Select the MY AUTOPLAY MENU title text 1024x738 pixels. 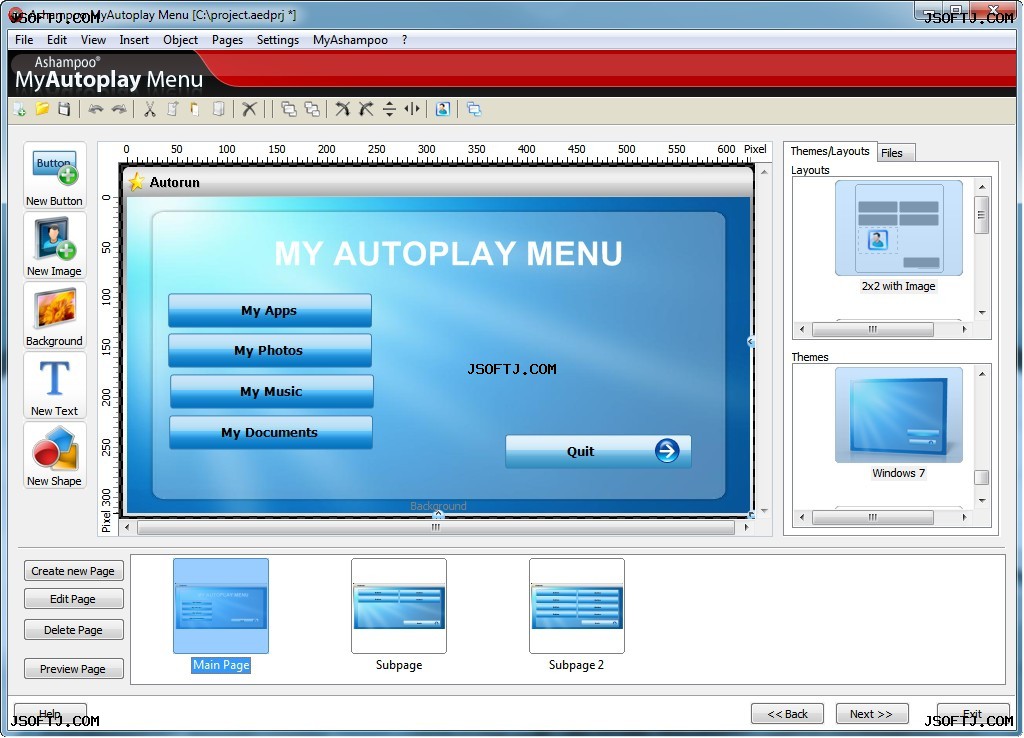point(449,253)
